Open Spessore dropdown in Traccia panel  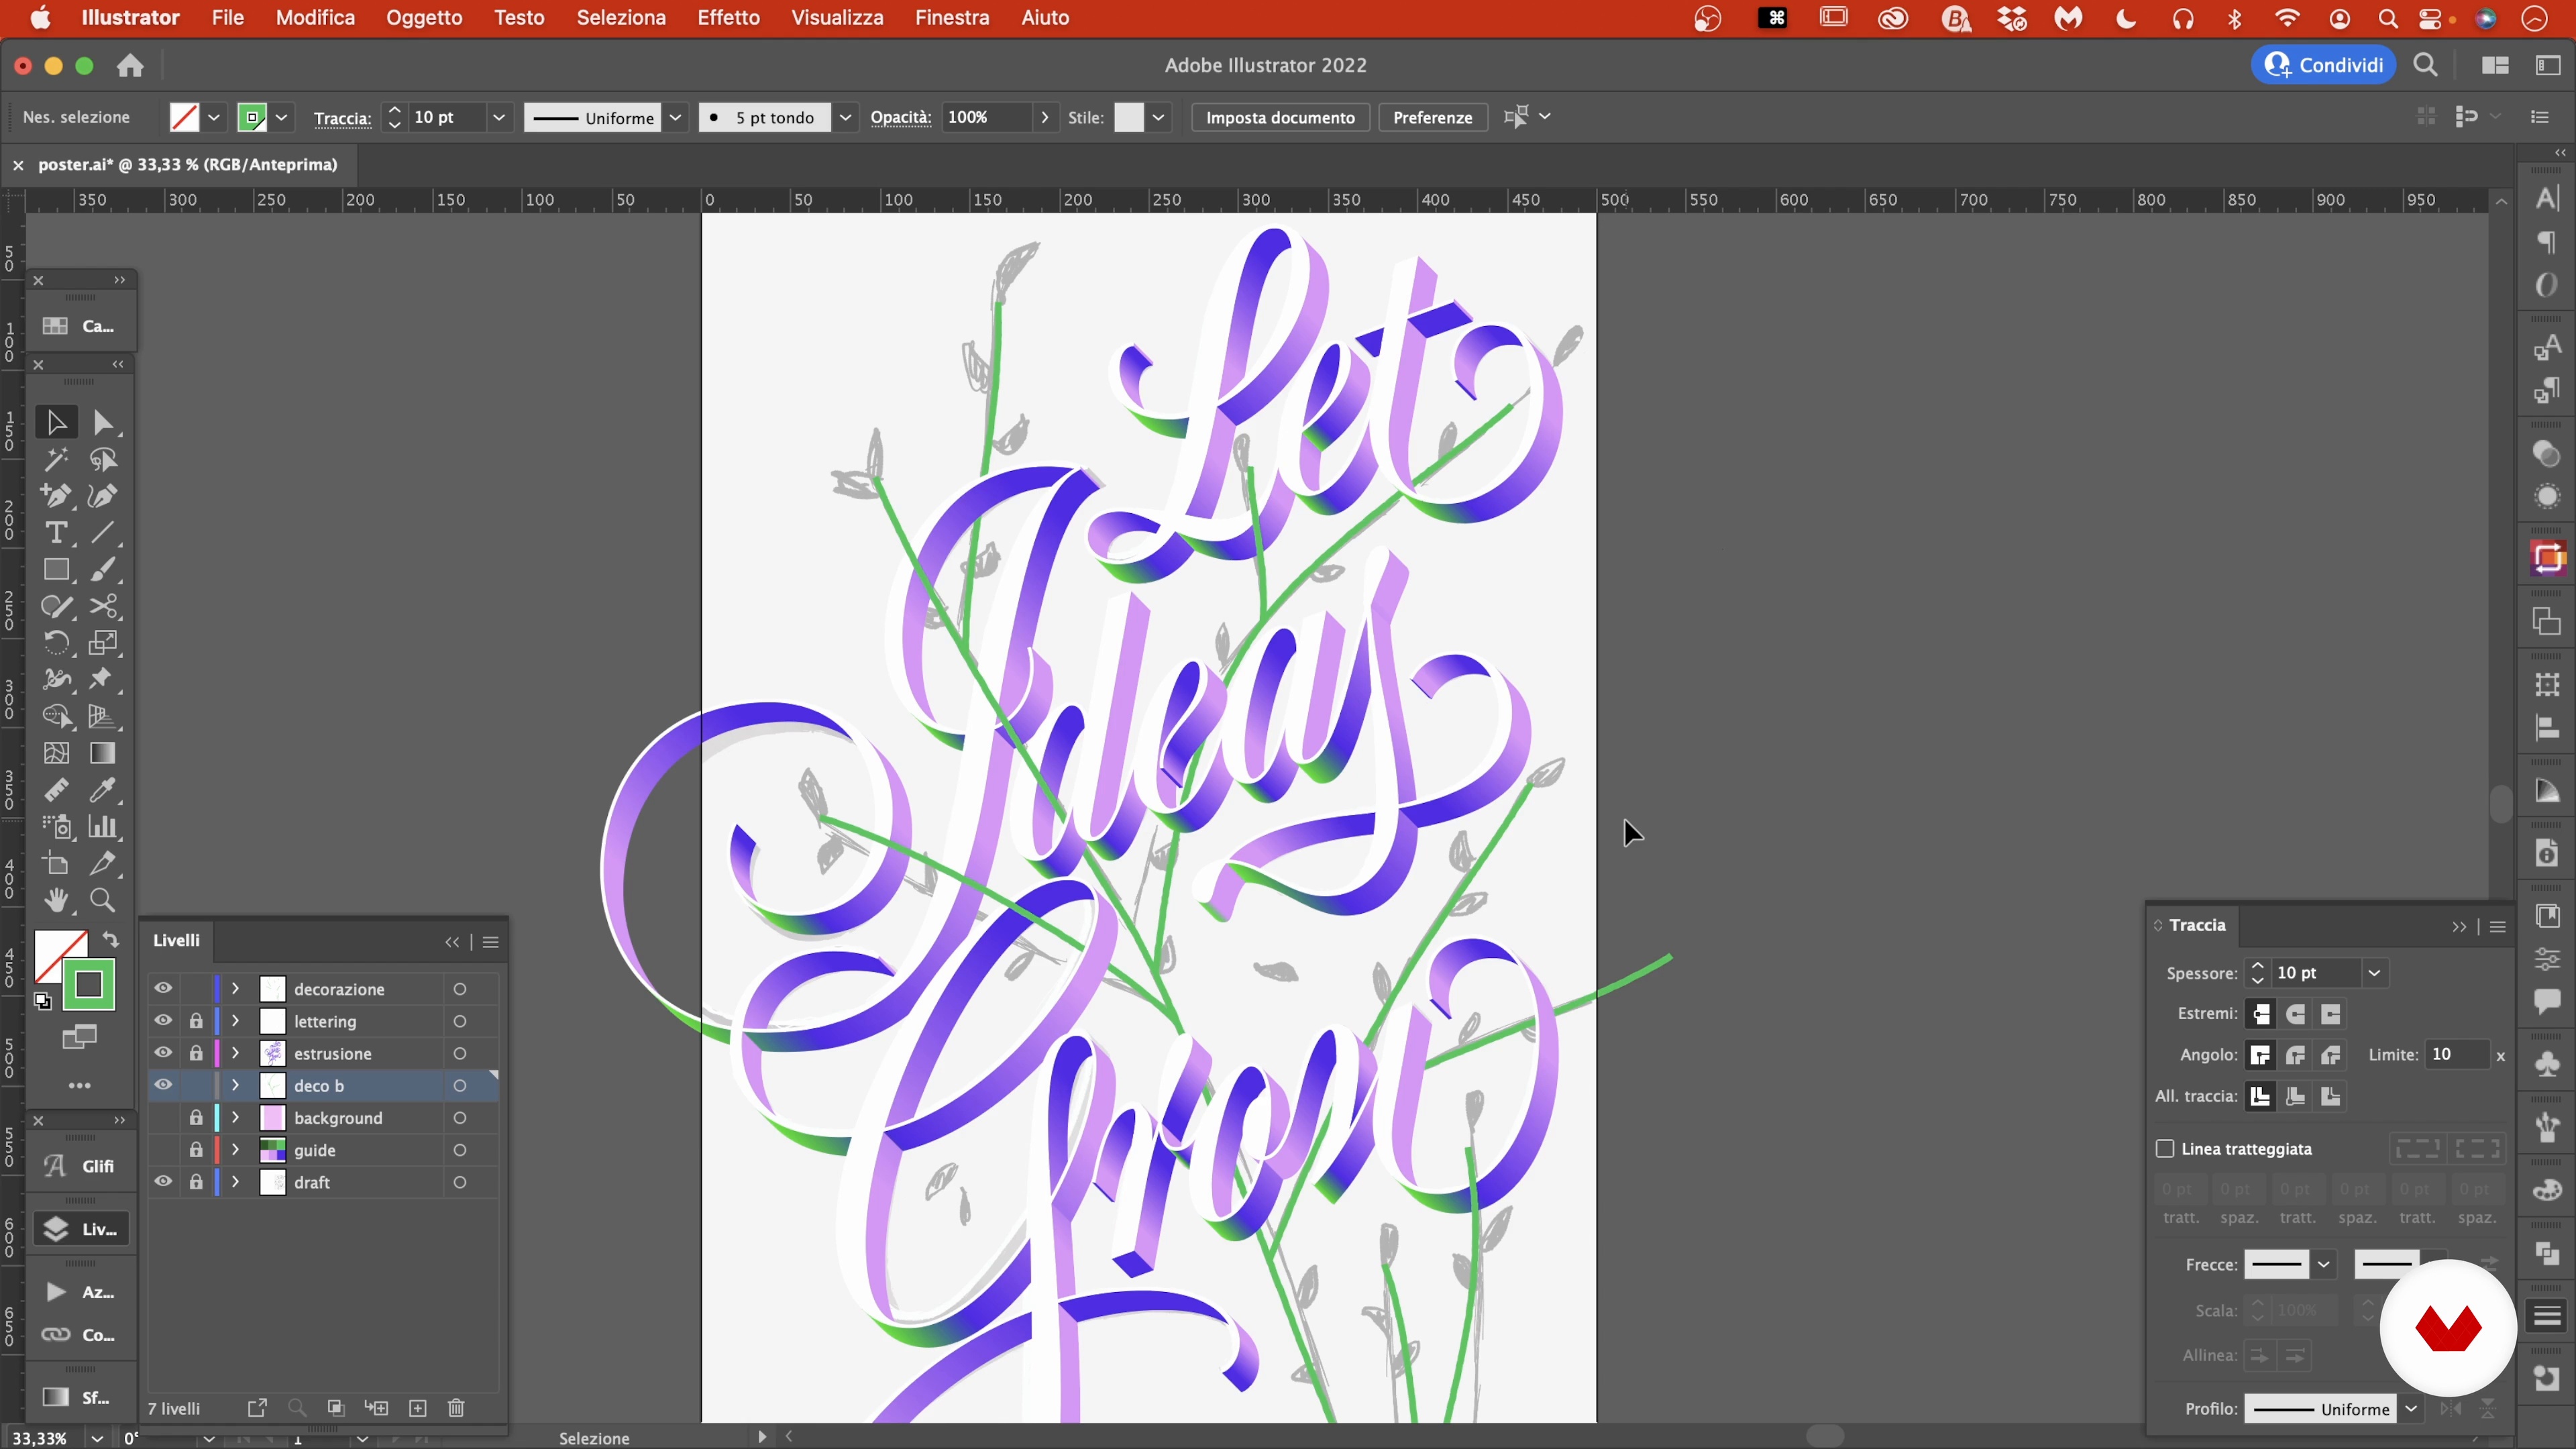click(2374, 972)
